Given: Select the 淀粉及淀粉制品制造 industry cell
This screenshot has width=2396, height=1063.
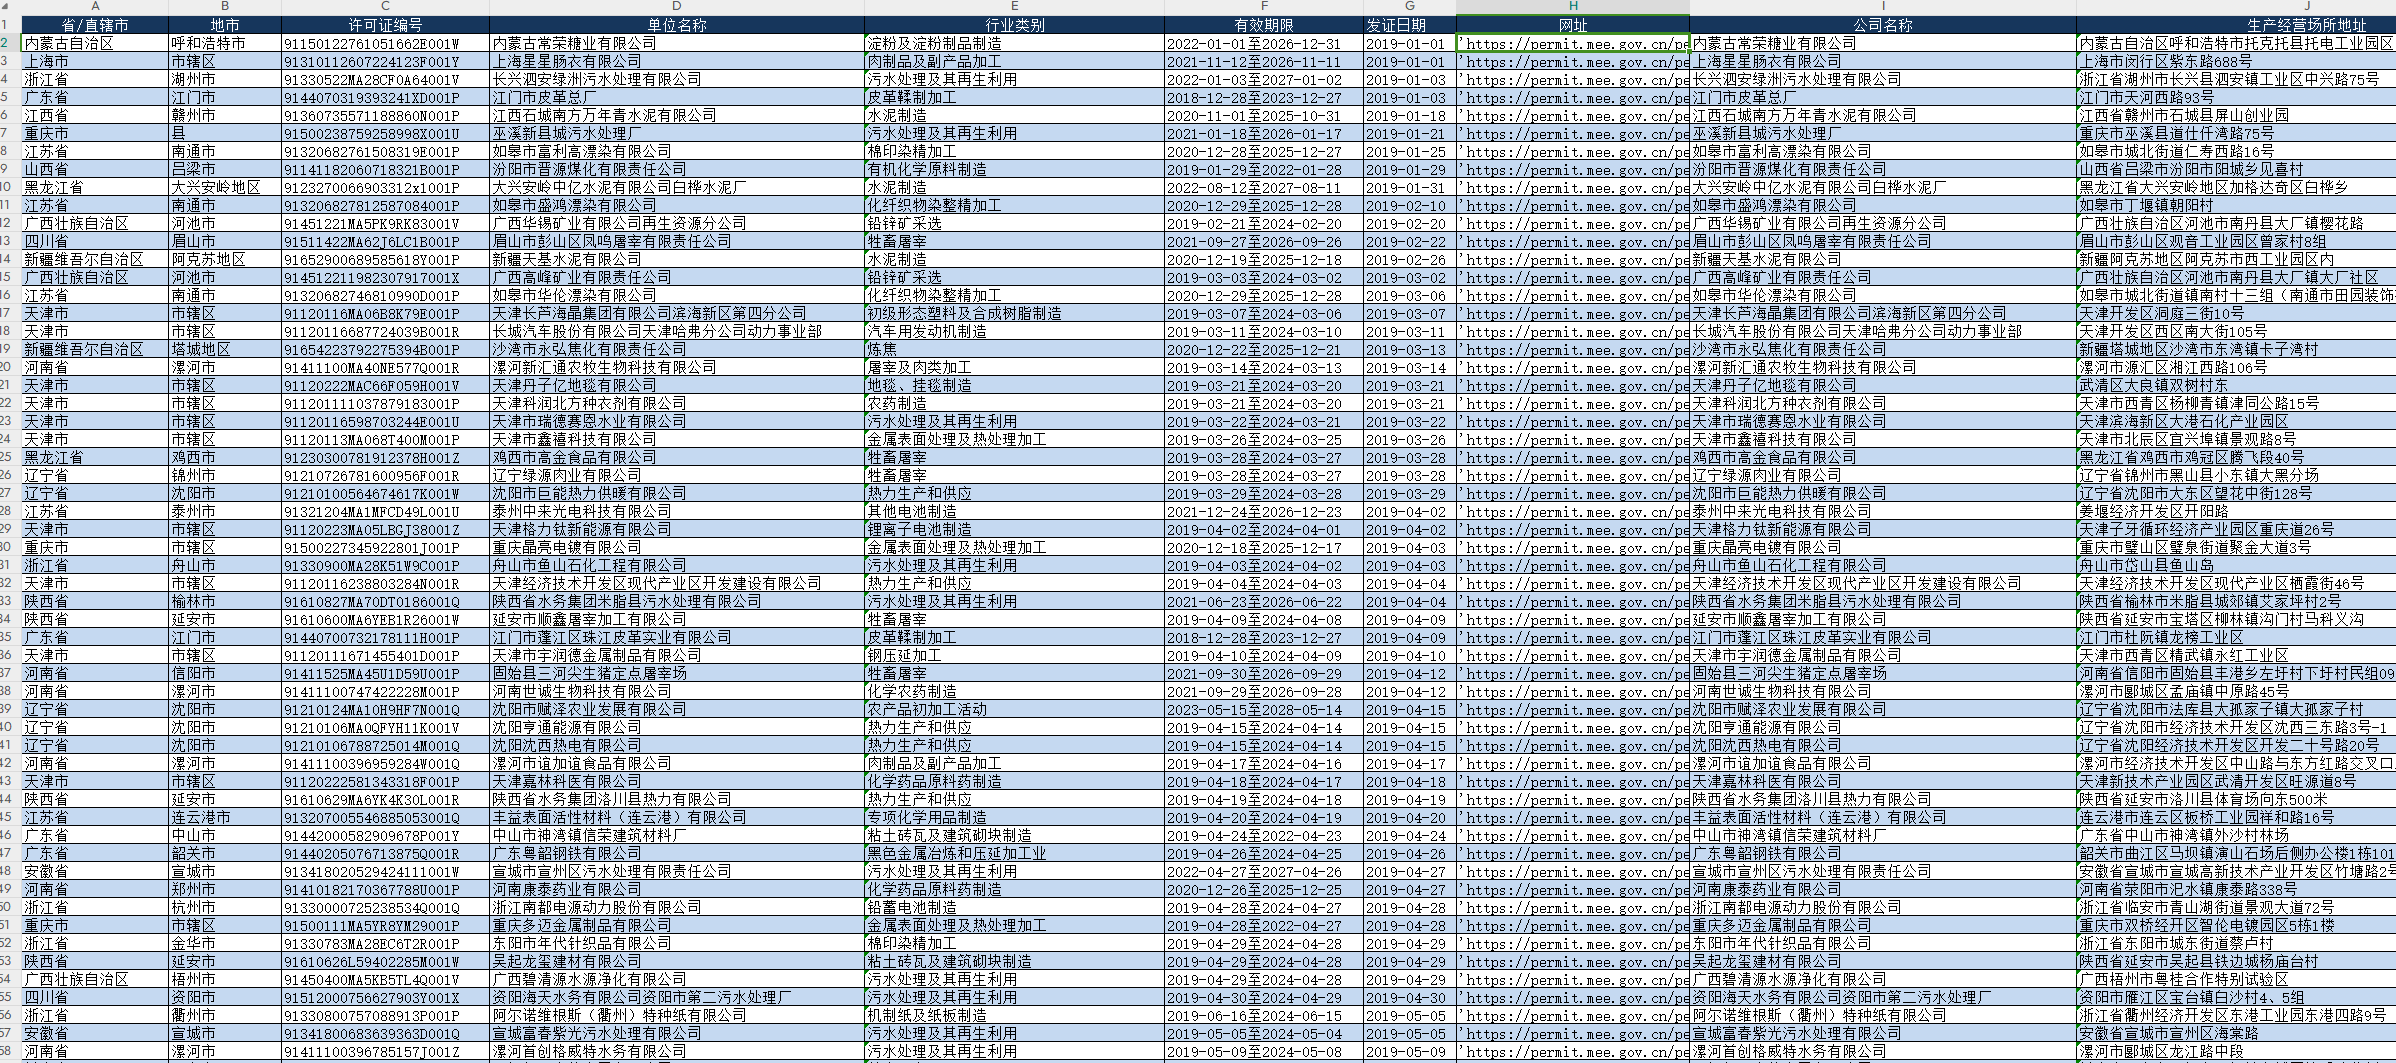Looking at the screenshot, I should click(1014, 43).
